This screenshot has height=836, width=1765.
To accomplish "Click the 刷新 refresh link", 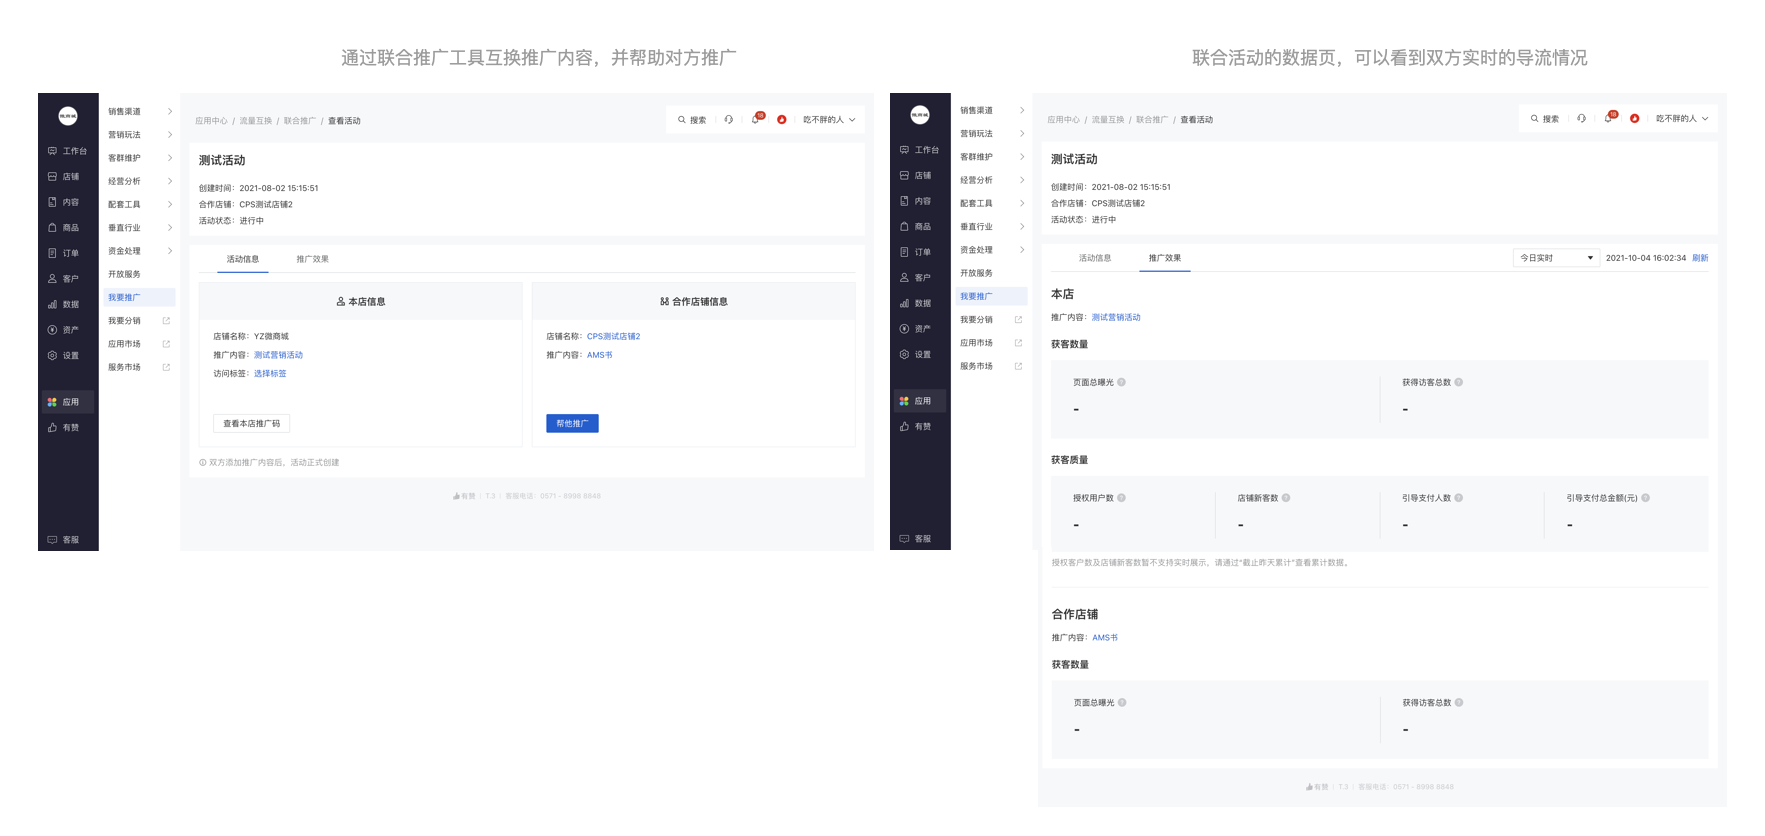I will (1700, 258).
